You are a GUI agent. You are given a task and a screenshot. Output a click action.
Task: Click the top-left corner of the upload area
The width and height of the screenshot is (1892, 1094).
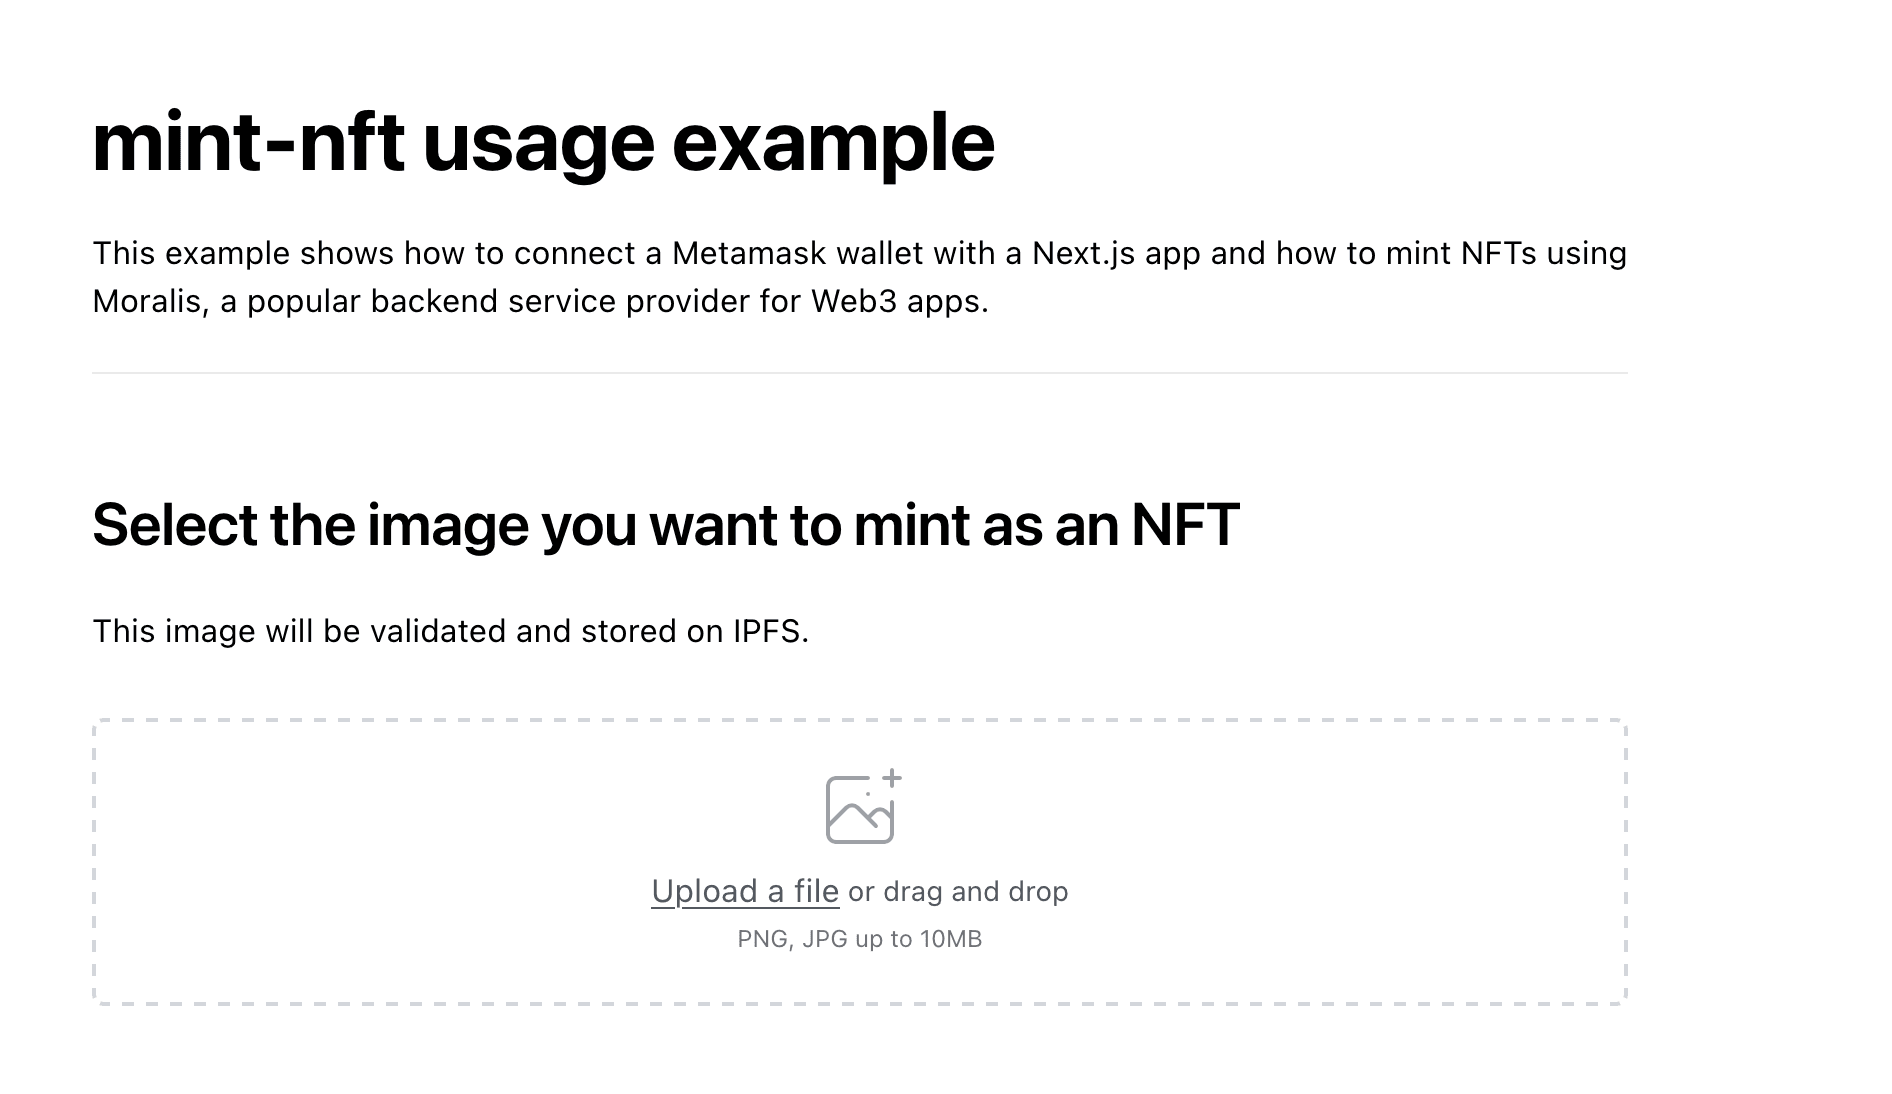point(98,719)
